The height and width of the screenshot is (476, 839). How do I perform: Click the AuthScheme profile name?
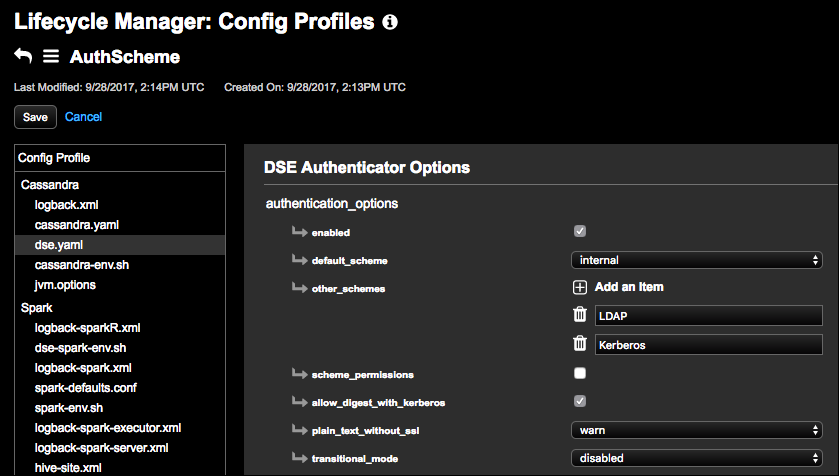[x=125, y=57]
